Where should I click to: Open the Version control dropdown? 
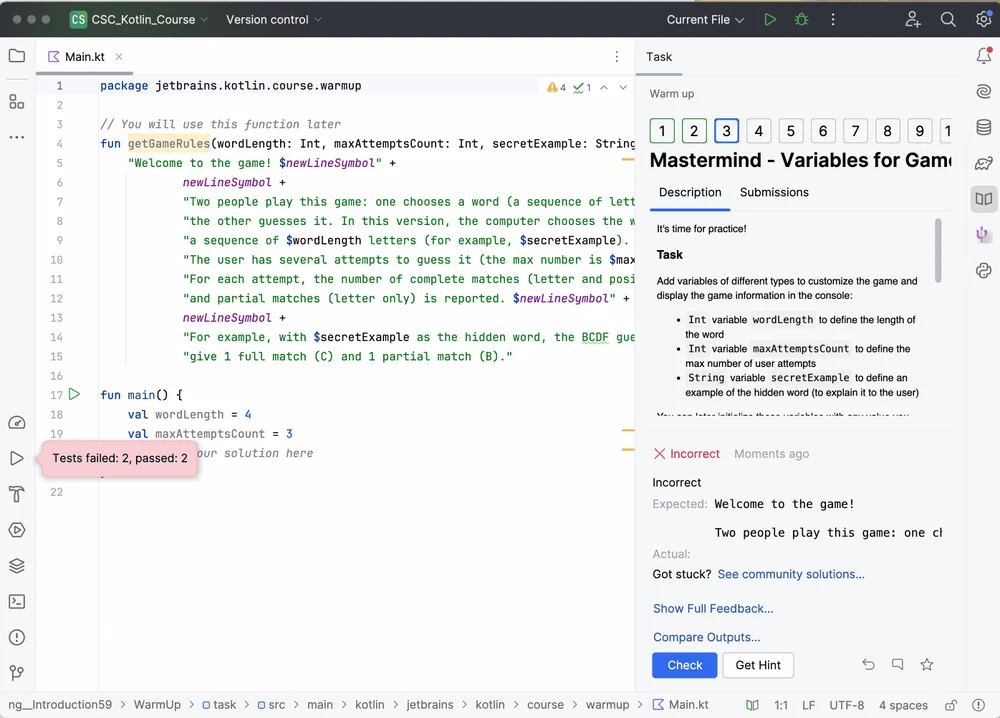274,20
